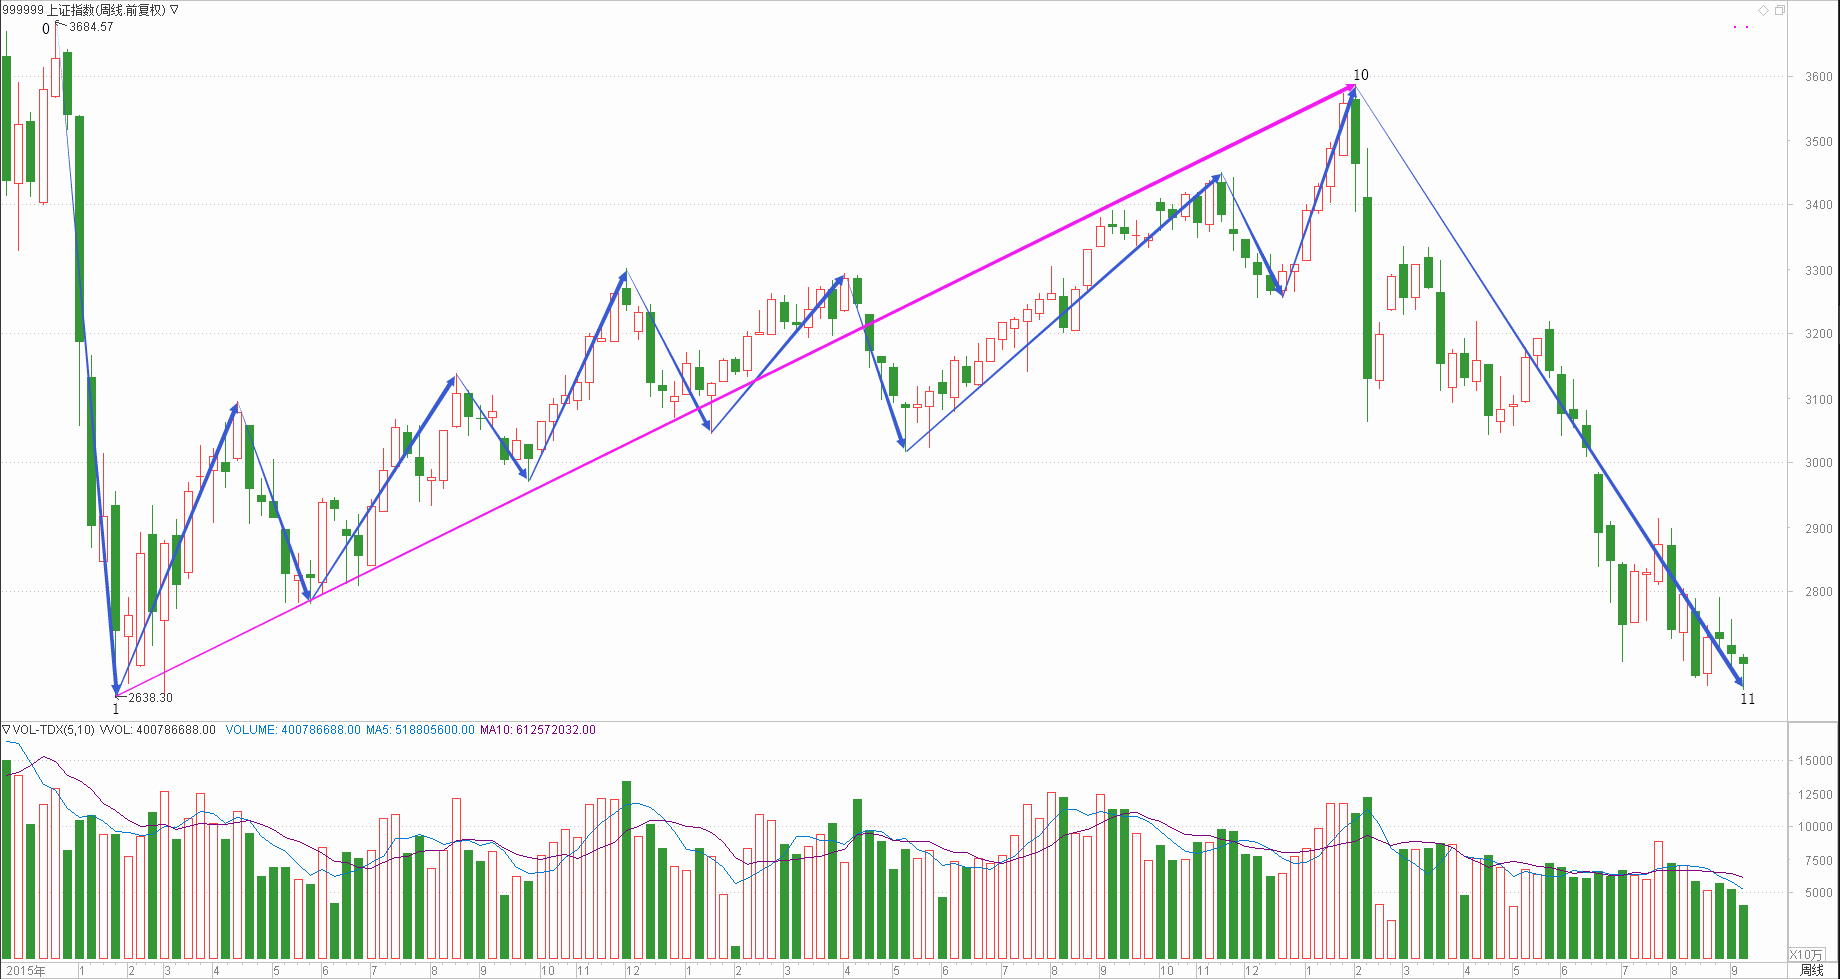Click the 周线 period button
Viewport: 1840px width, 979px height.
[1811, 971]
